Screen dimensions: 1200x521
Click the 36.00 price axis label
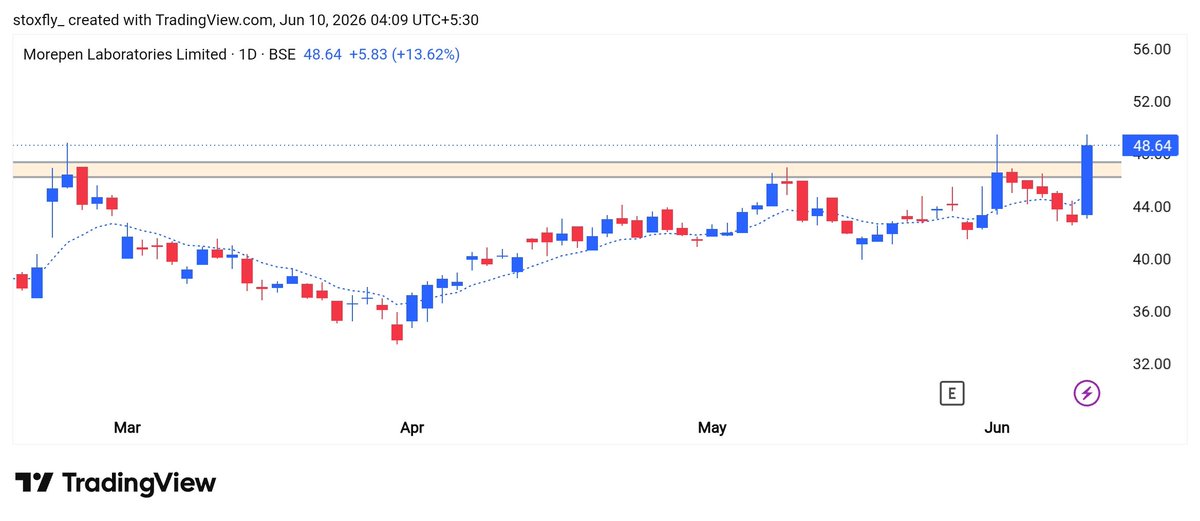point(1150,312)
